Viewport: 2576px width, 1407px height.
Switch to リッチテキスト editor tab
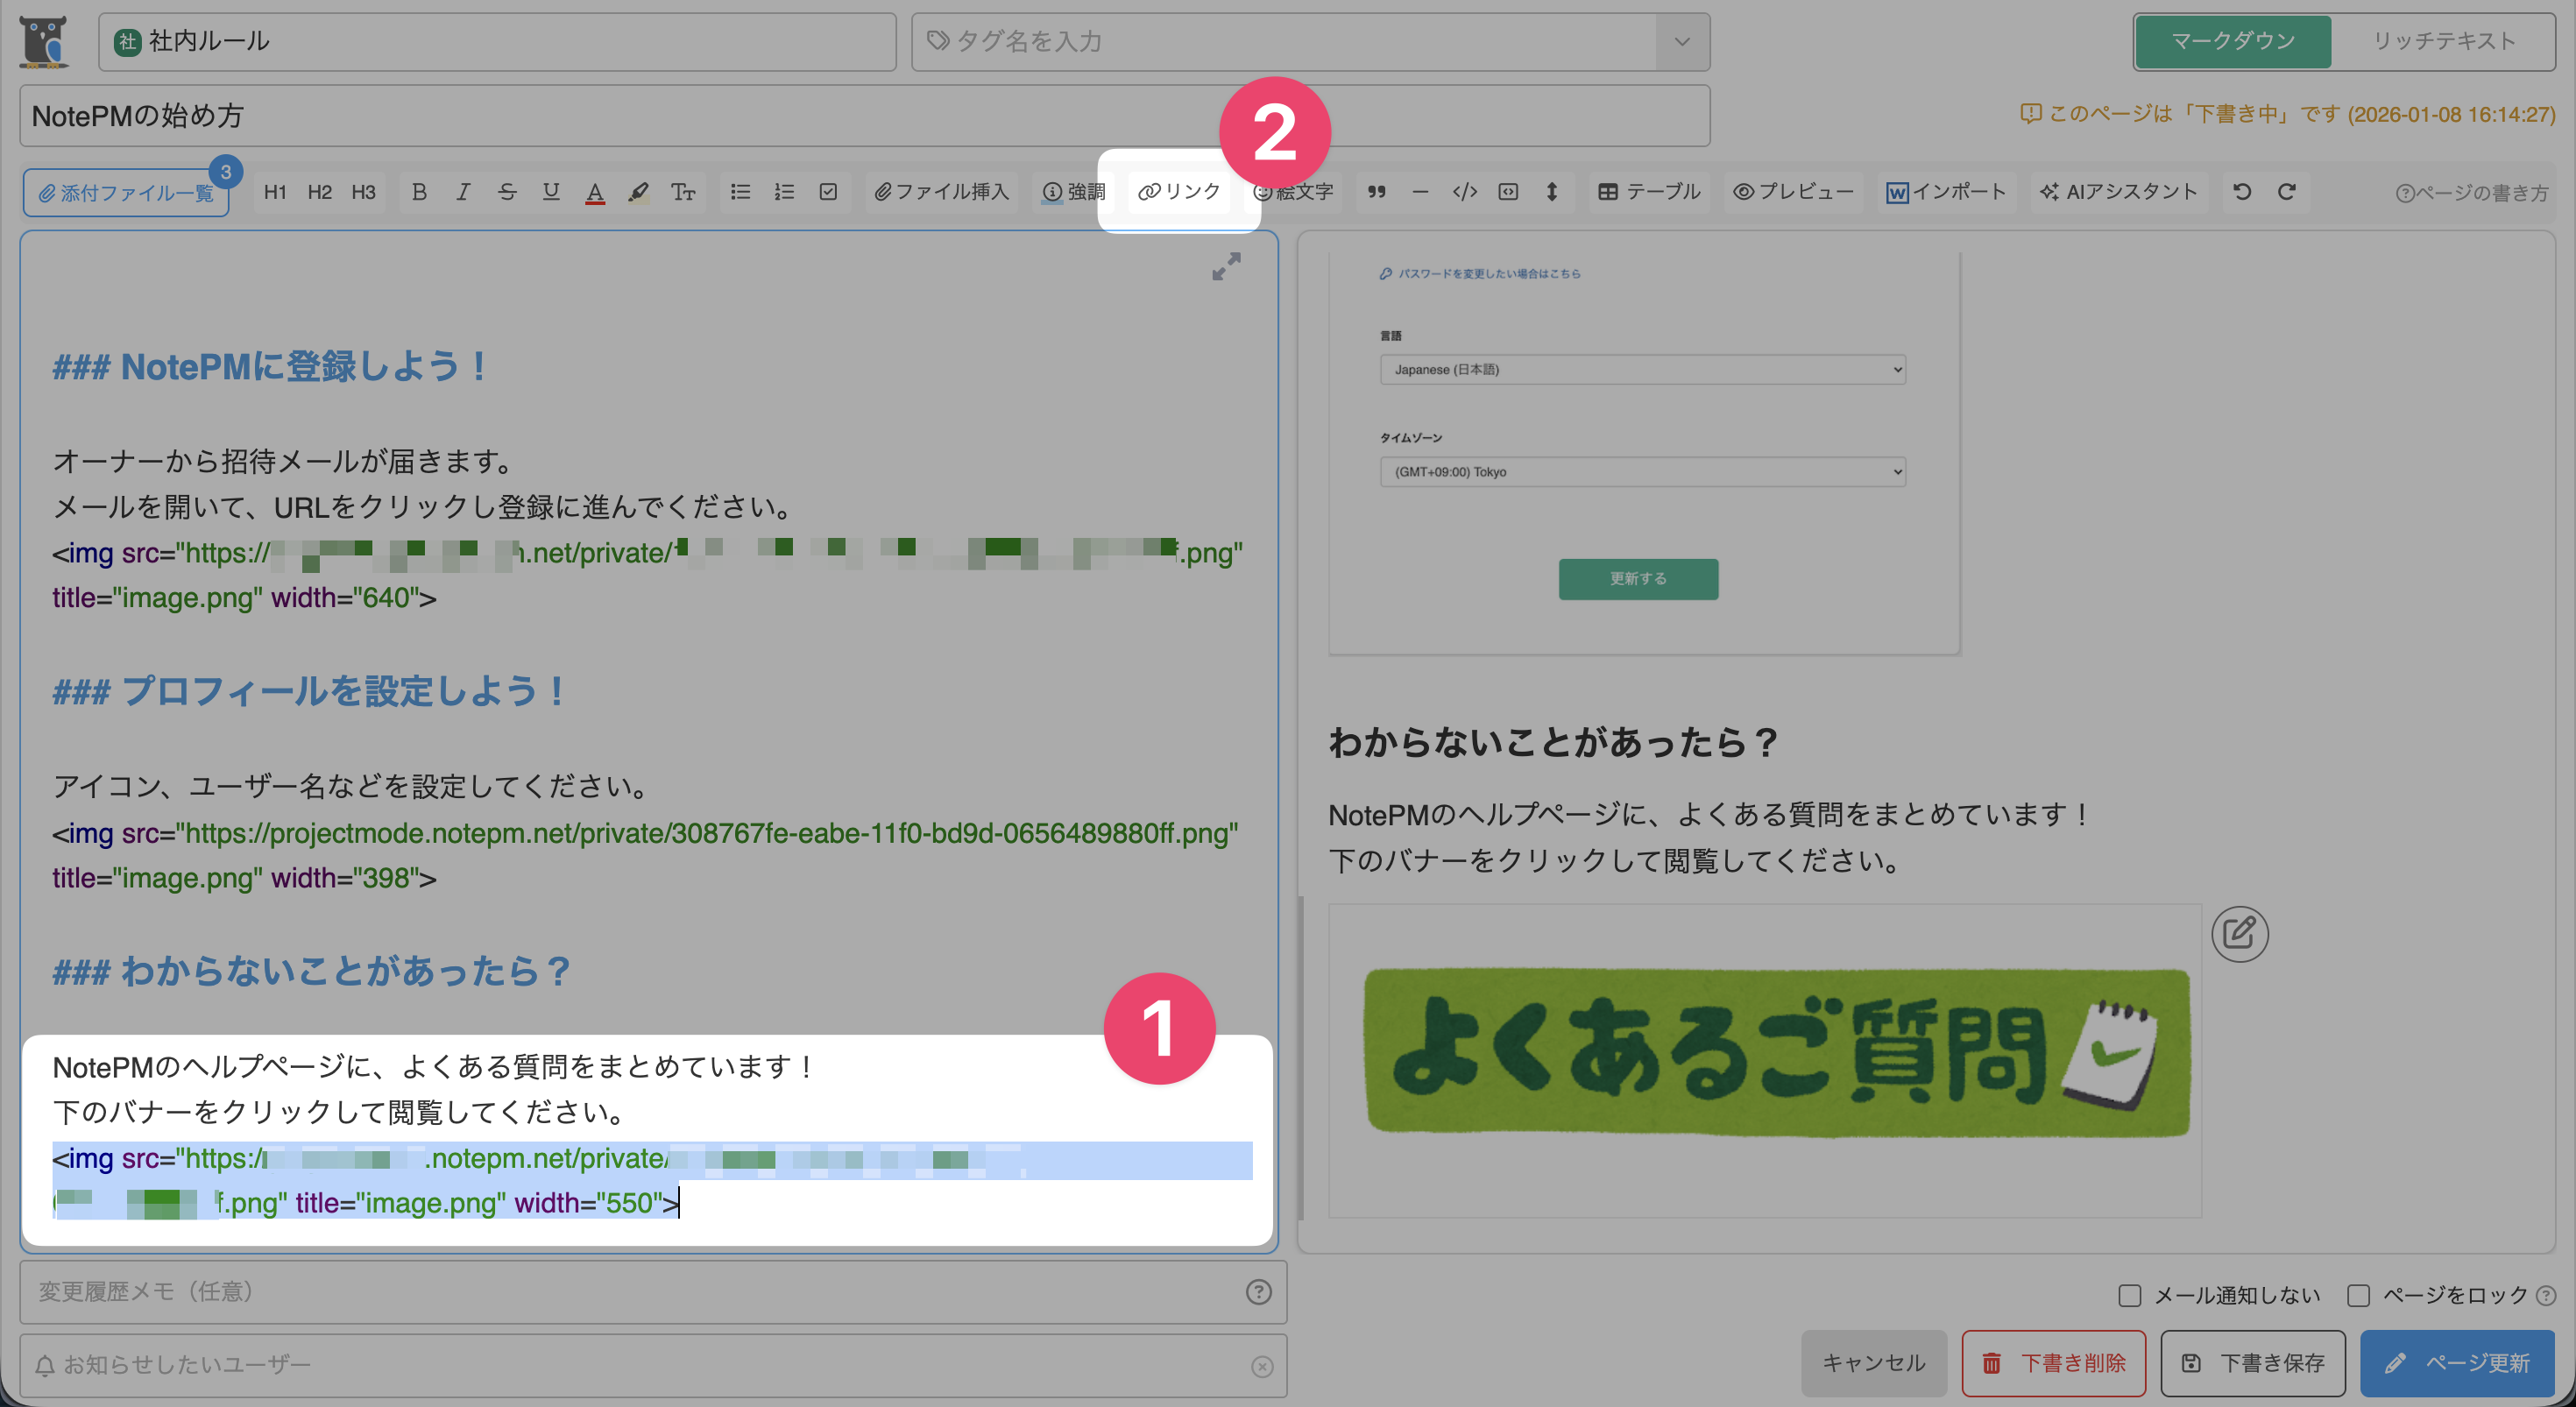pyautogui.click(x=2443, y=41)
